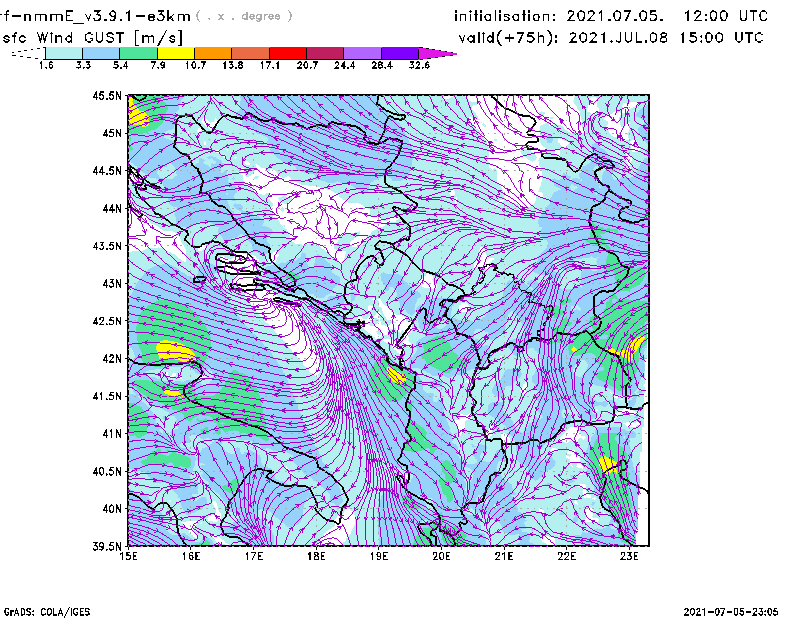Click the 19E longitude label
800x618 pixels.
(x=379, y=556)
